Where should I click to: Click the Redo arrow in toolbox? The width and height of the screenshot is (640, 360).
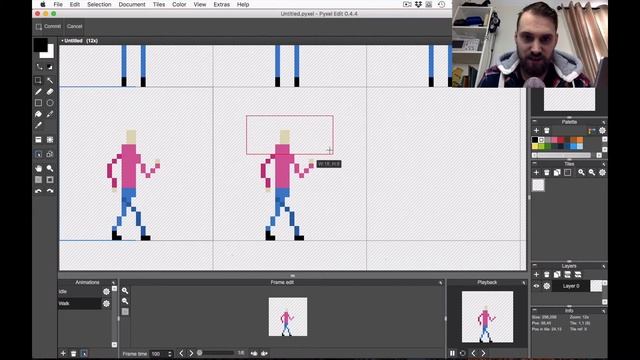(x=50, y=191)
